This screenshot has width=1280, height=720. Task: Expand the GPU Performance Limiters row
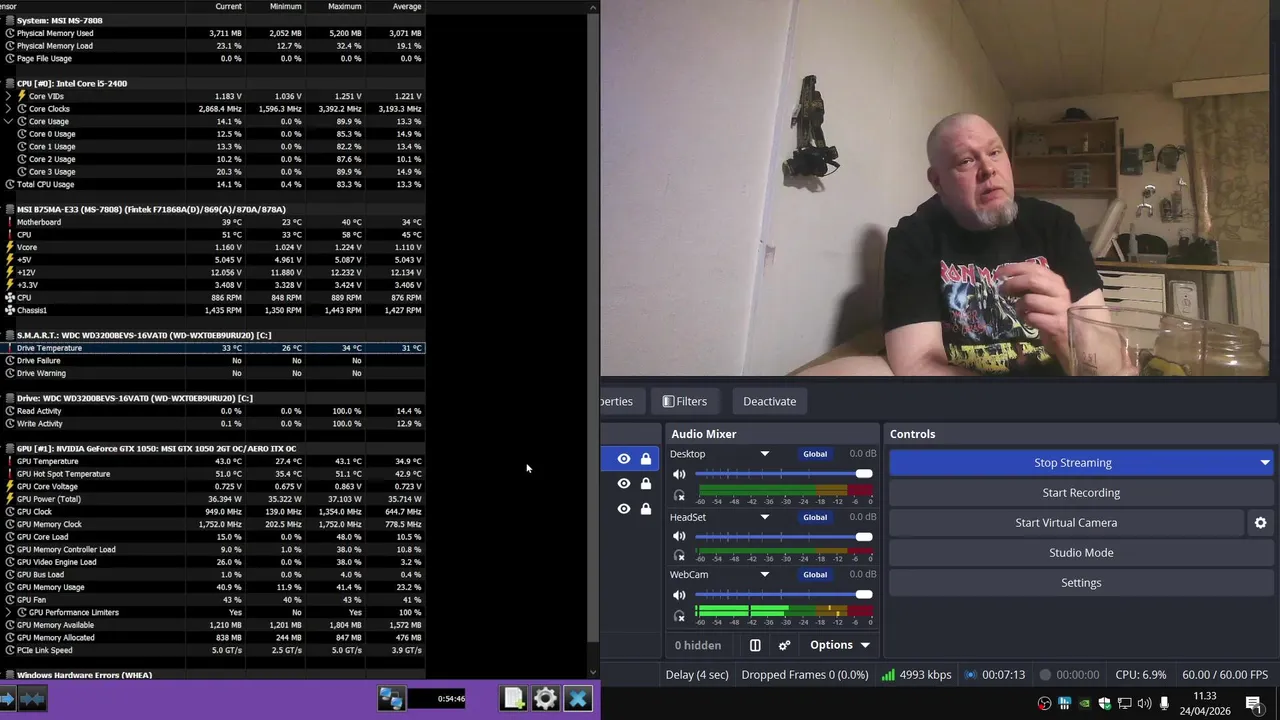click(9, 612)
